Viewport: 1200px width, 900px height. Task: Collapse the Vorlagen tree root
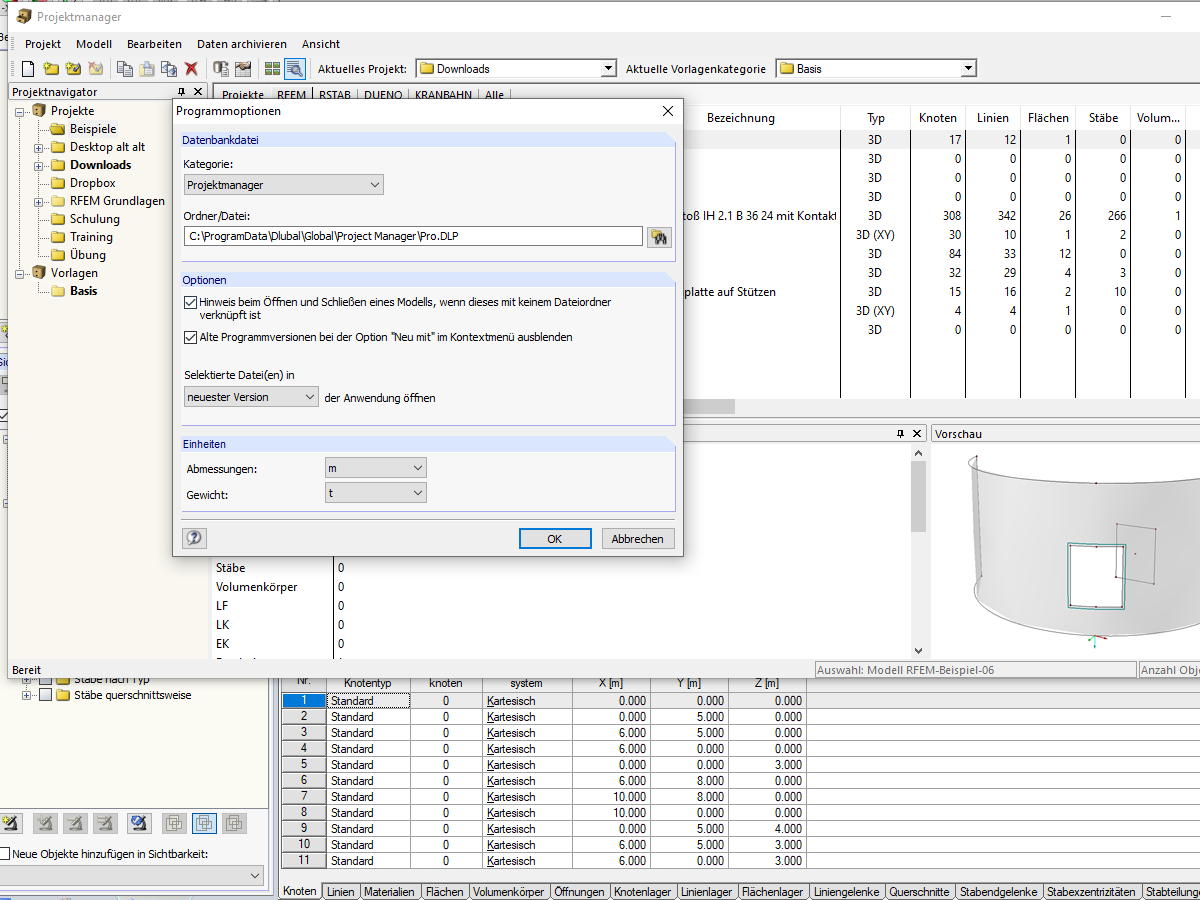point(21,273)
